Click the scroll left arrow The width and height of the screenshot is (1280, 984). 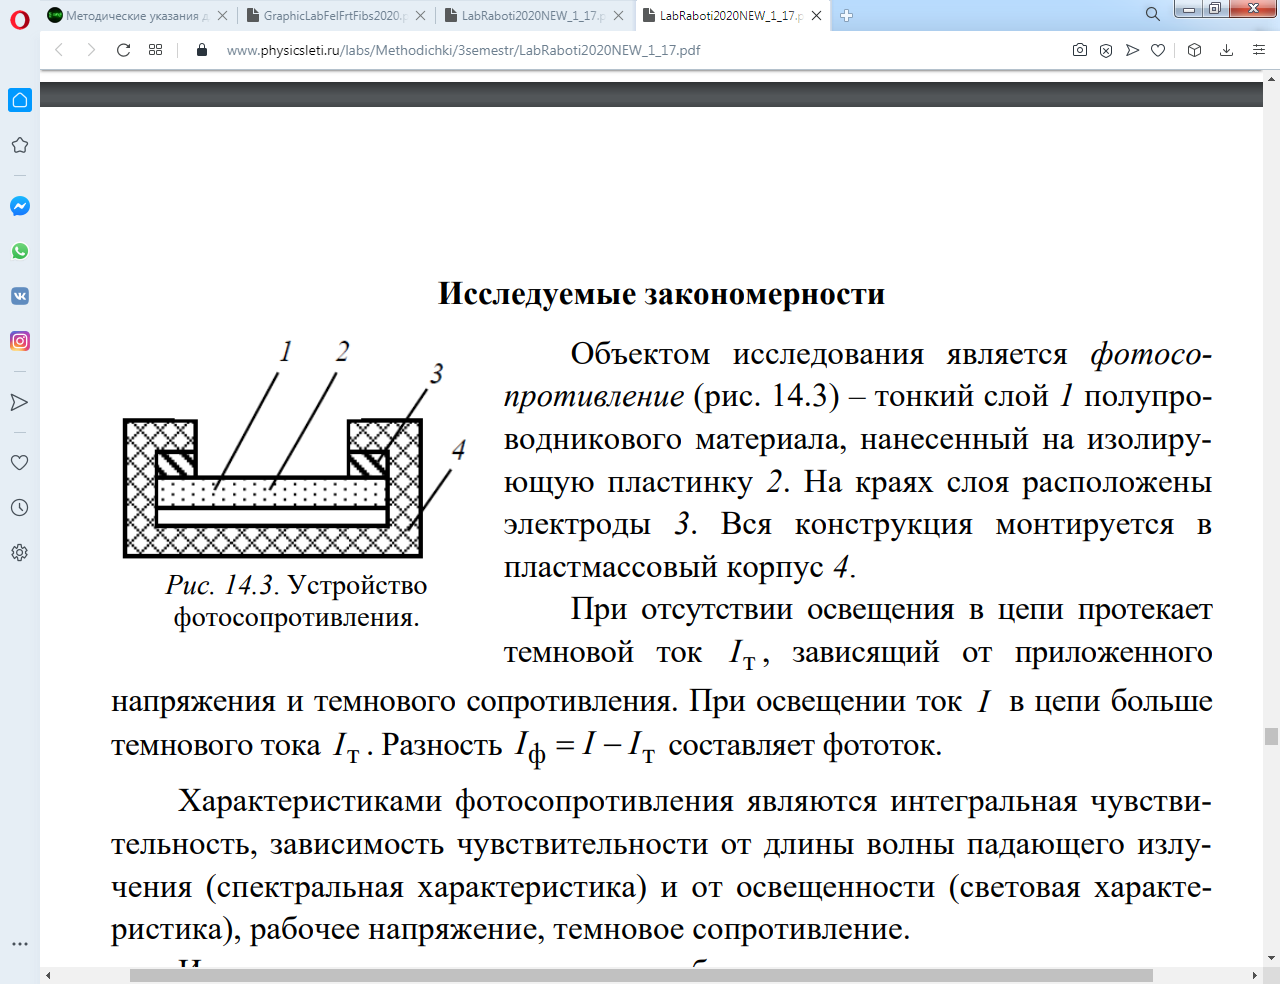pos(48,975)
